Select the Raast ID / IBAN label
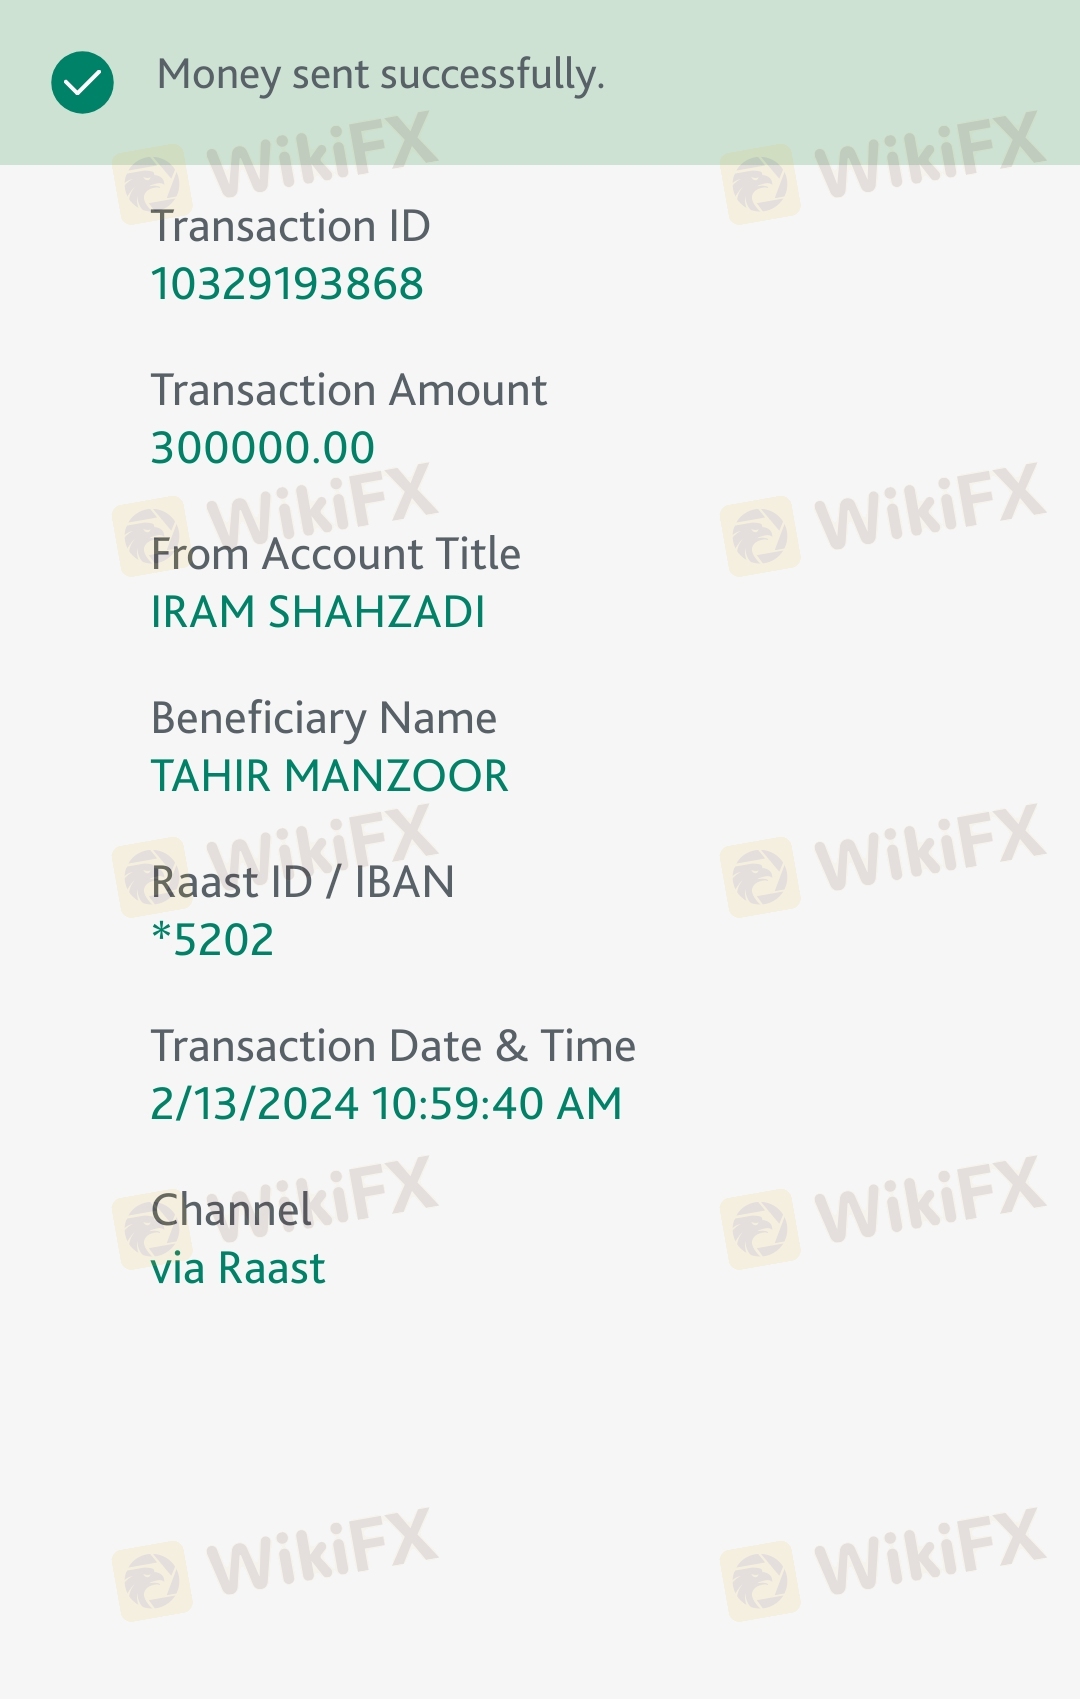The image size is (1080, 1699). pos(302,882)
